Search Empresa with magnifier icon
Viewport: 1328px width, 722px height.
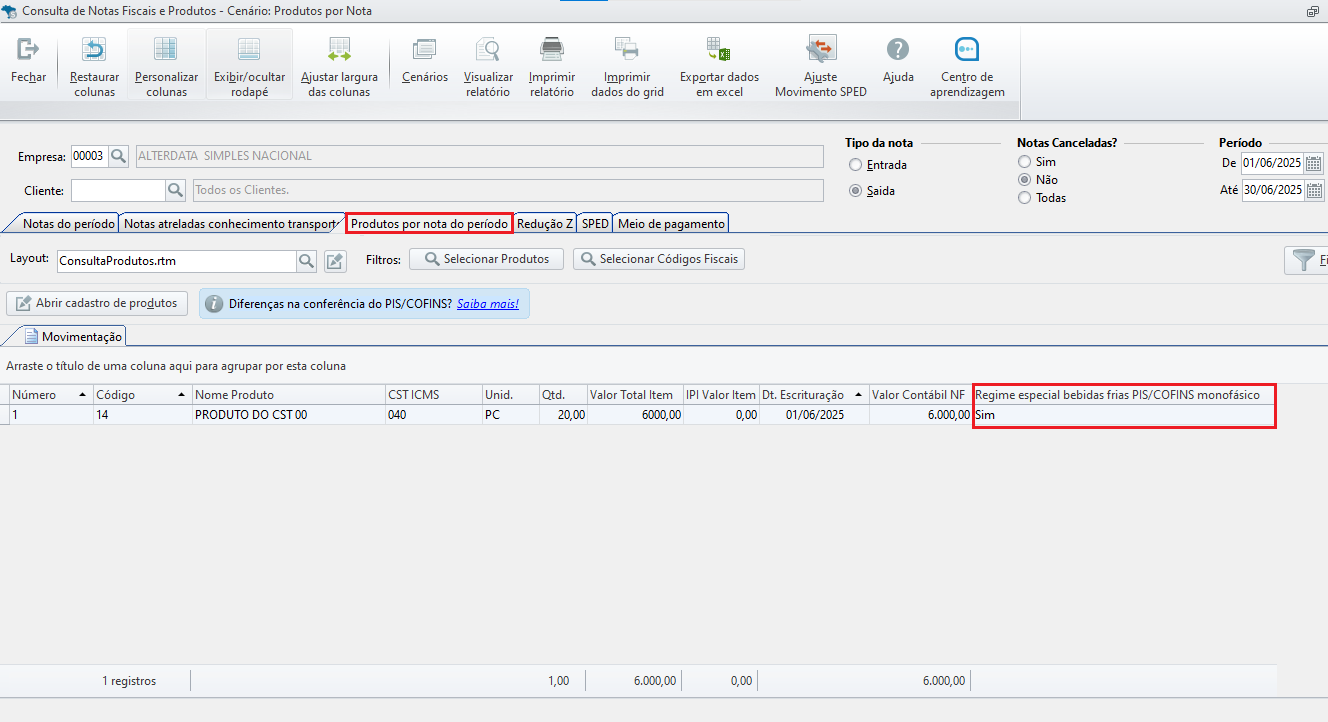pos(119,156)
